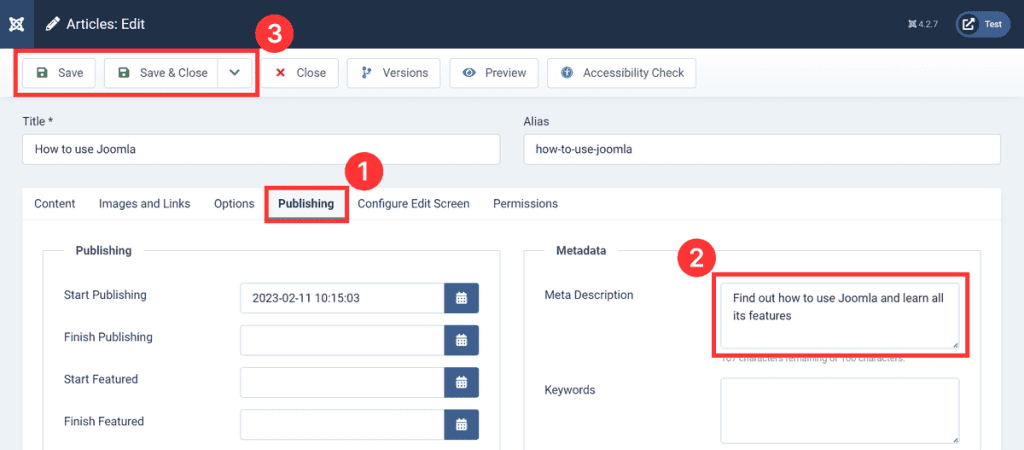Close the article editor
The width and height of the screenshot is (1024, 450).
[300, 72]
